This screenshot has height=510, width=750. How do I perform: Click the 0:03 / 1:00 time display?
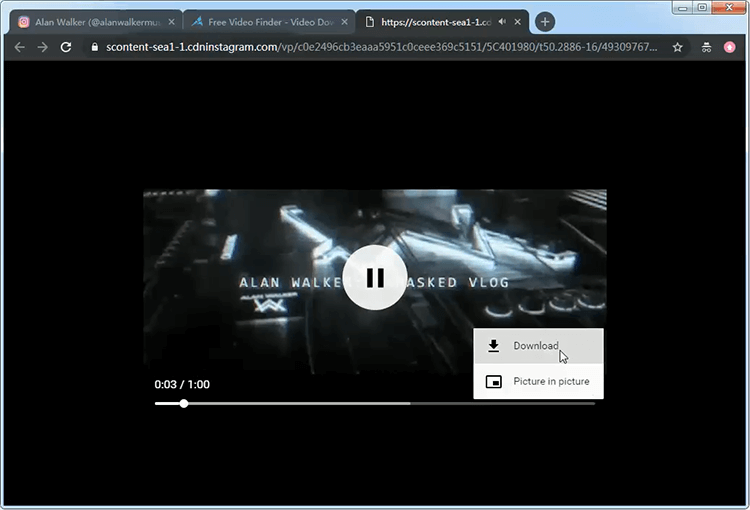182,384
